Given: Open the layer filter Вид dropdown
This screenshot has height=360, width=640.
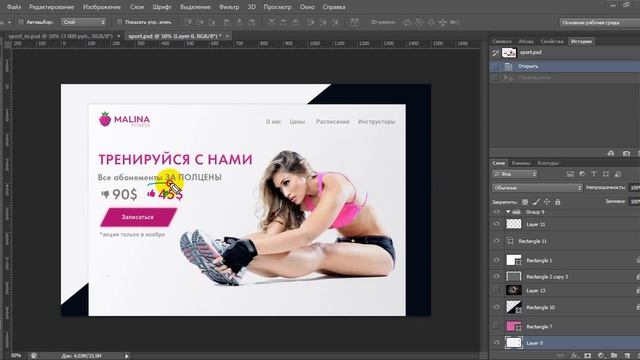Looking at the screenshot, I should 515,174.
